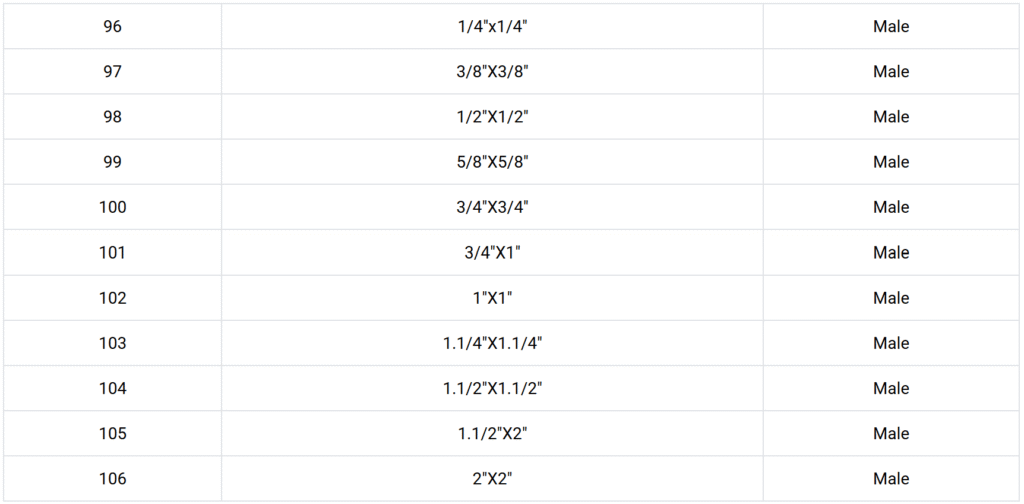Select the 5/8"X5/8" size cell

tap(492, 162)
